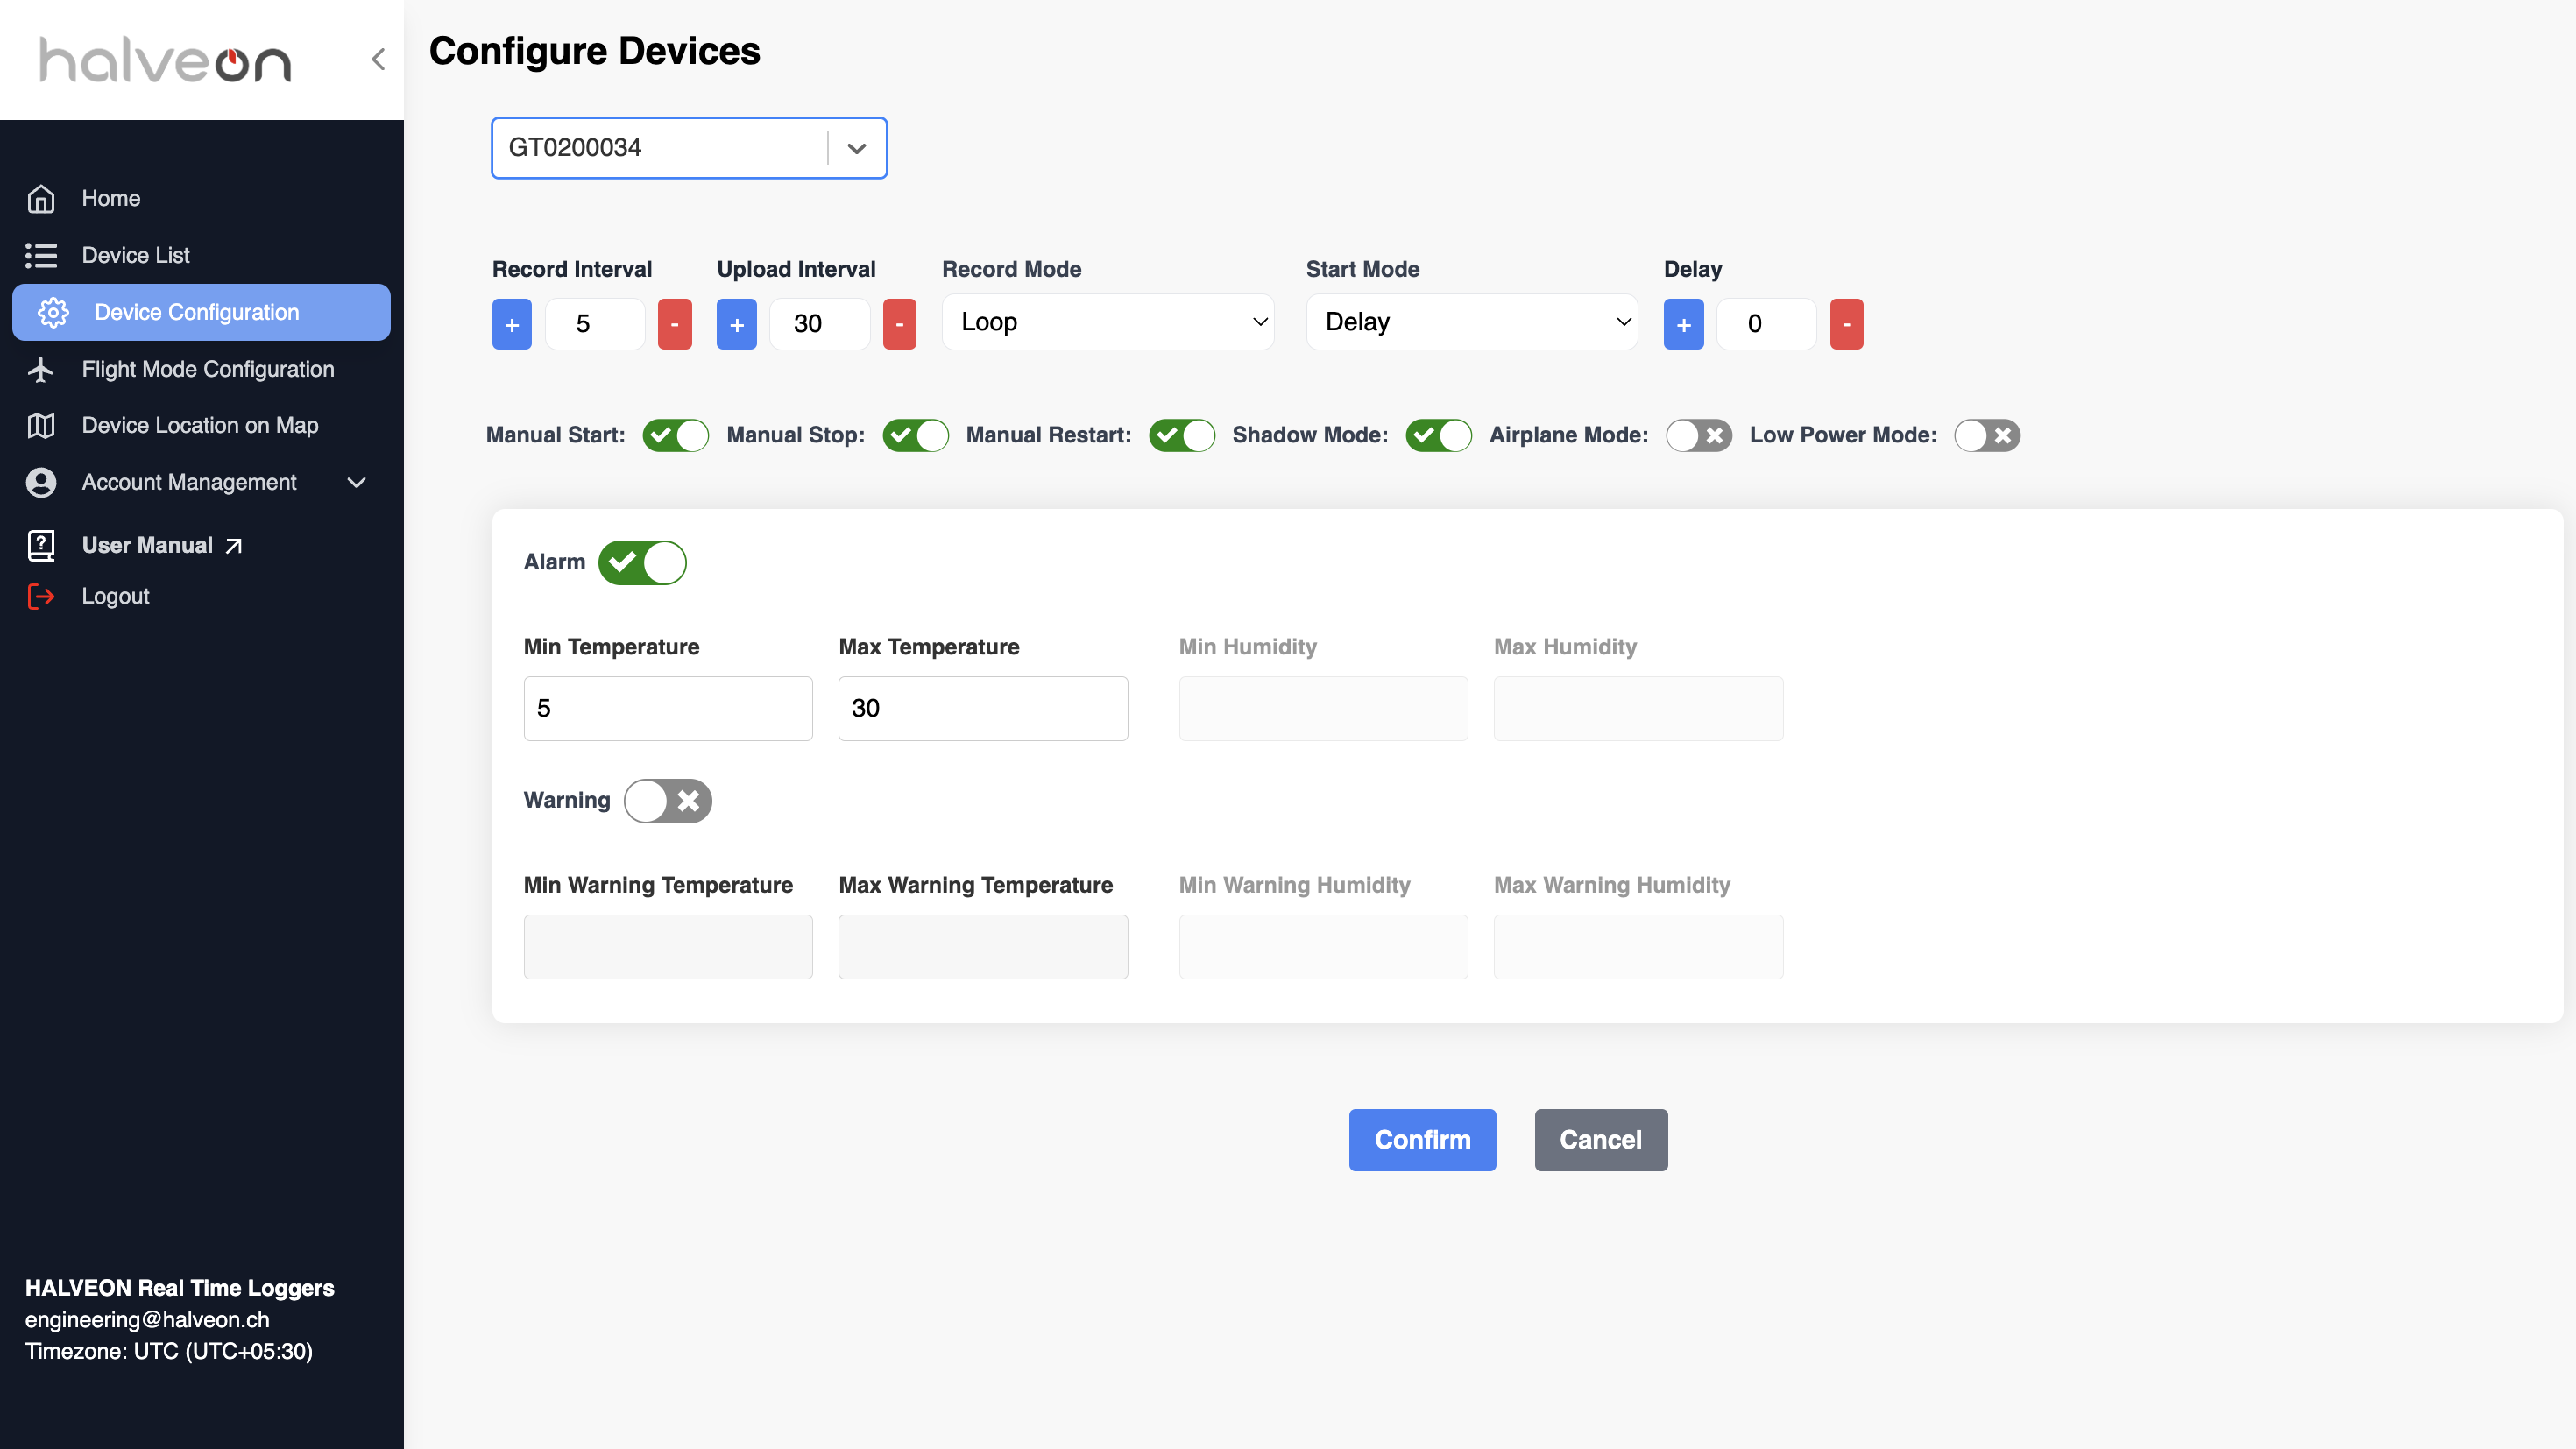Click the Account Management user icon
This screenshot has width=2576, height=1449.
pos(41,482)
